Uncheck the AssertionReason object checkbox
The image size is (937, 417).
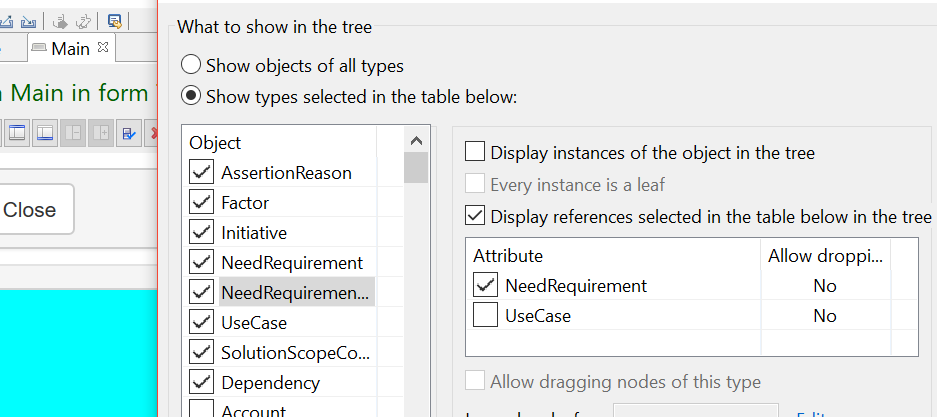pyautogui.click(x=201, y=172)
